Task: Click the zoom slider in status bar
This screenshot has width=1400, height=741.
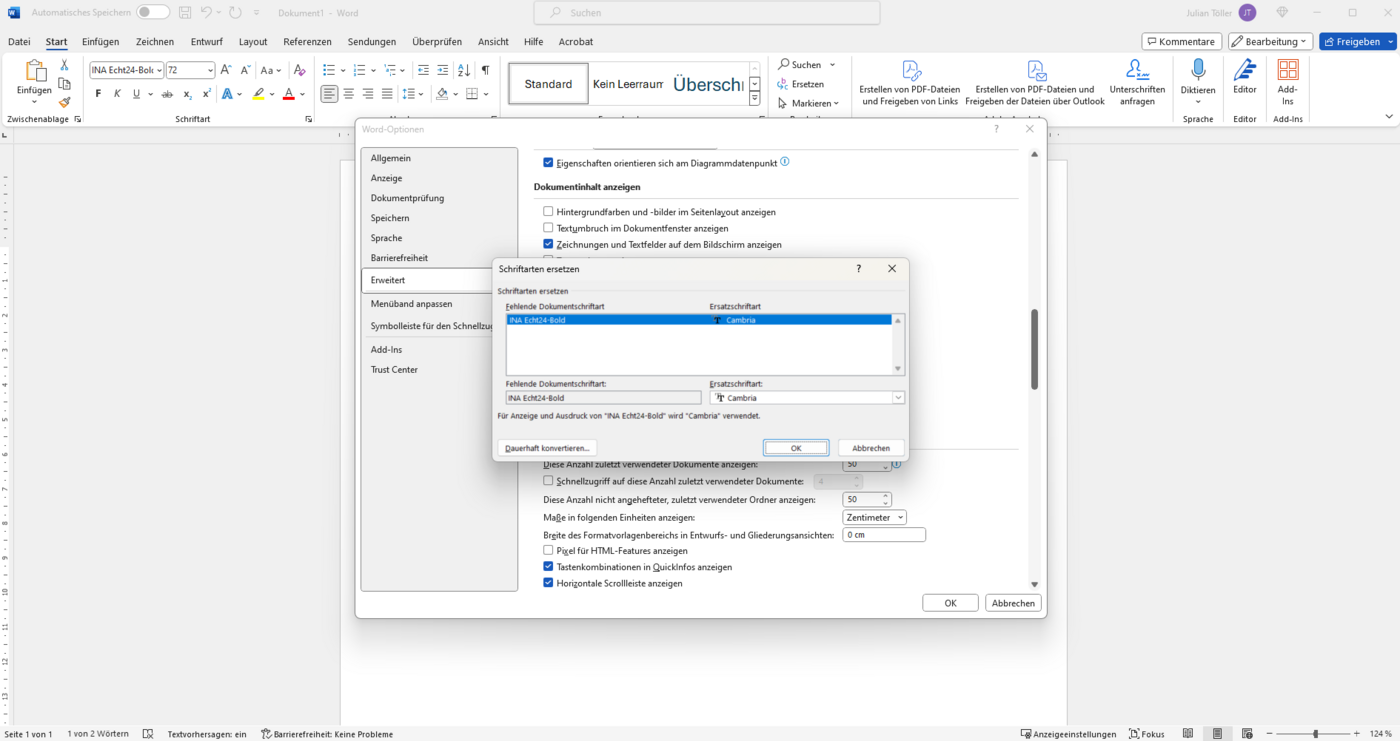Action: click(x=1316, y=734)
